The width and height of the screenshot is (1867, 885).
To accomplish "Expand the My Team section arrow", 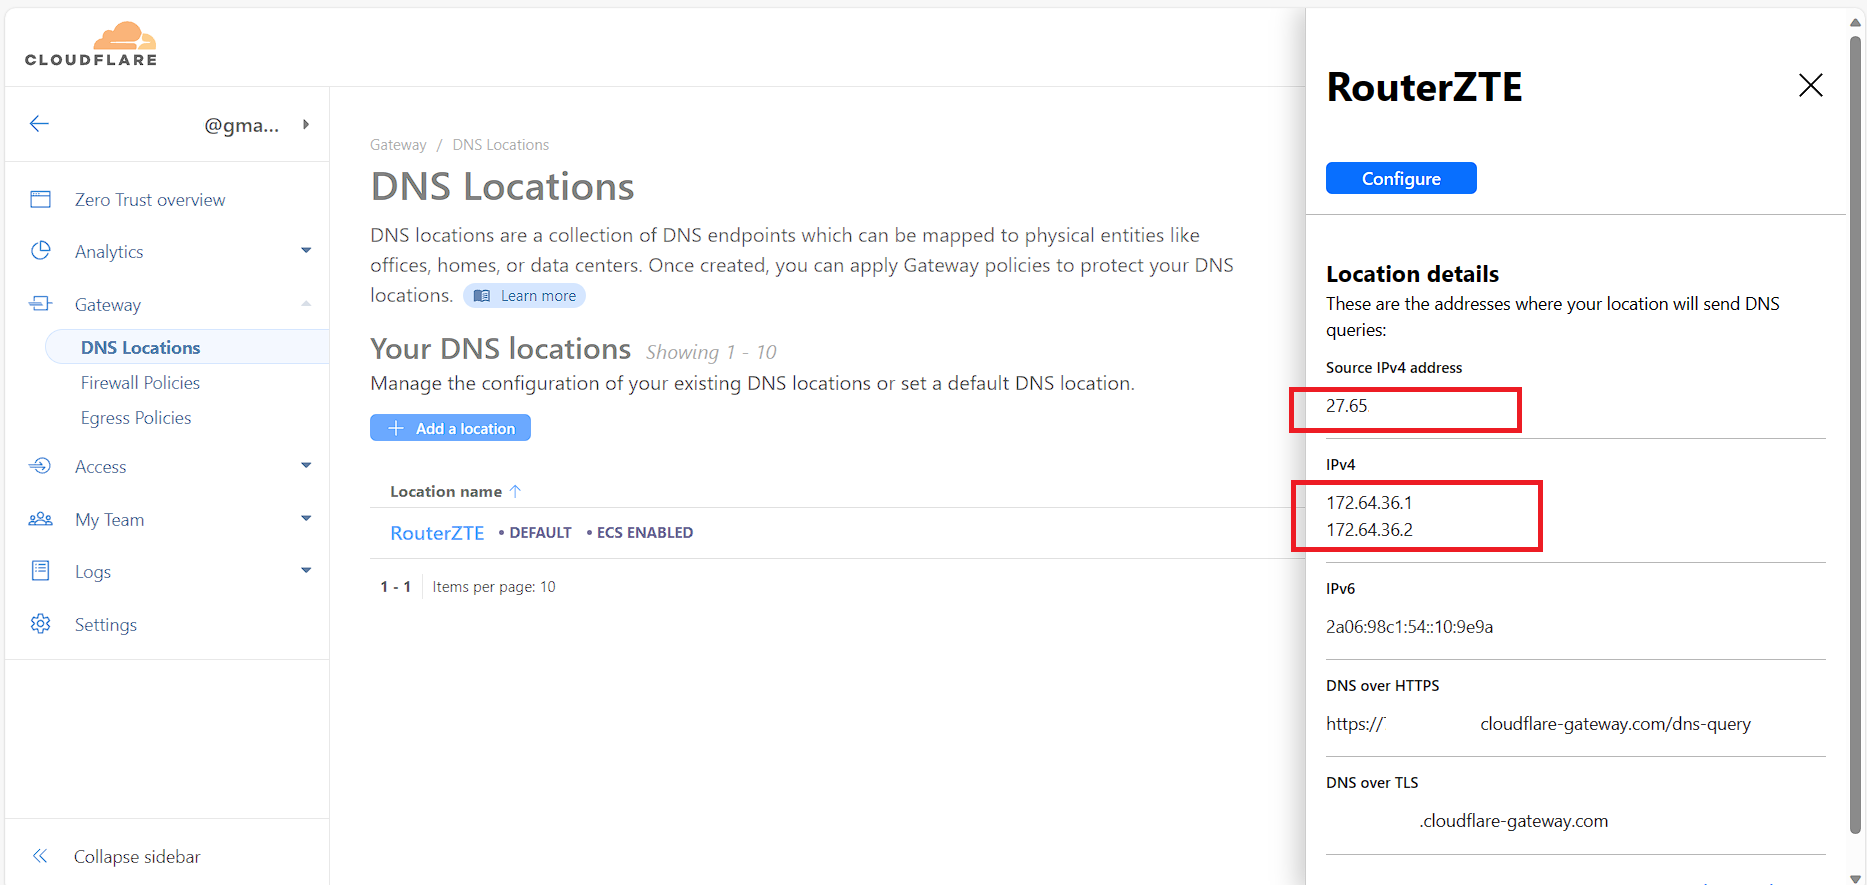I will click(306, 518).
